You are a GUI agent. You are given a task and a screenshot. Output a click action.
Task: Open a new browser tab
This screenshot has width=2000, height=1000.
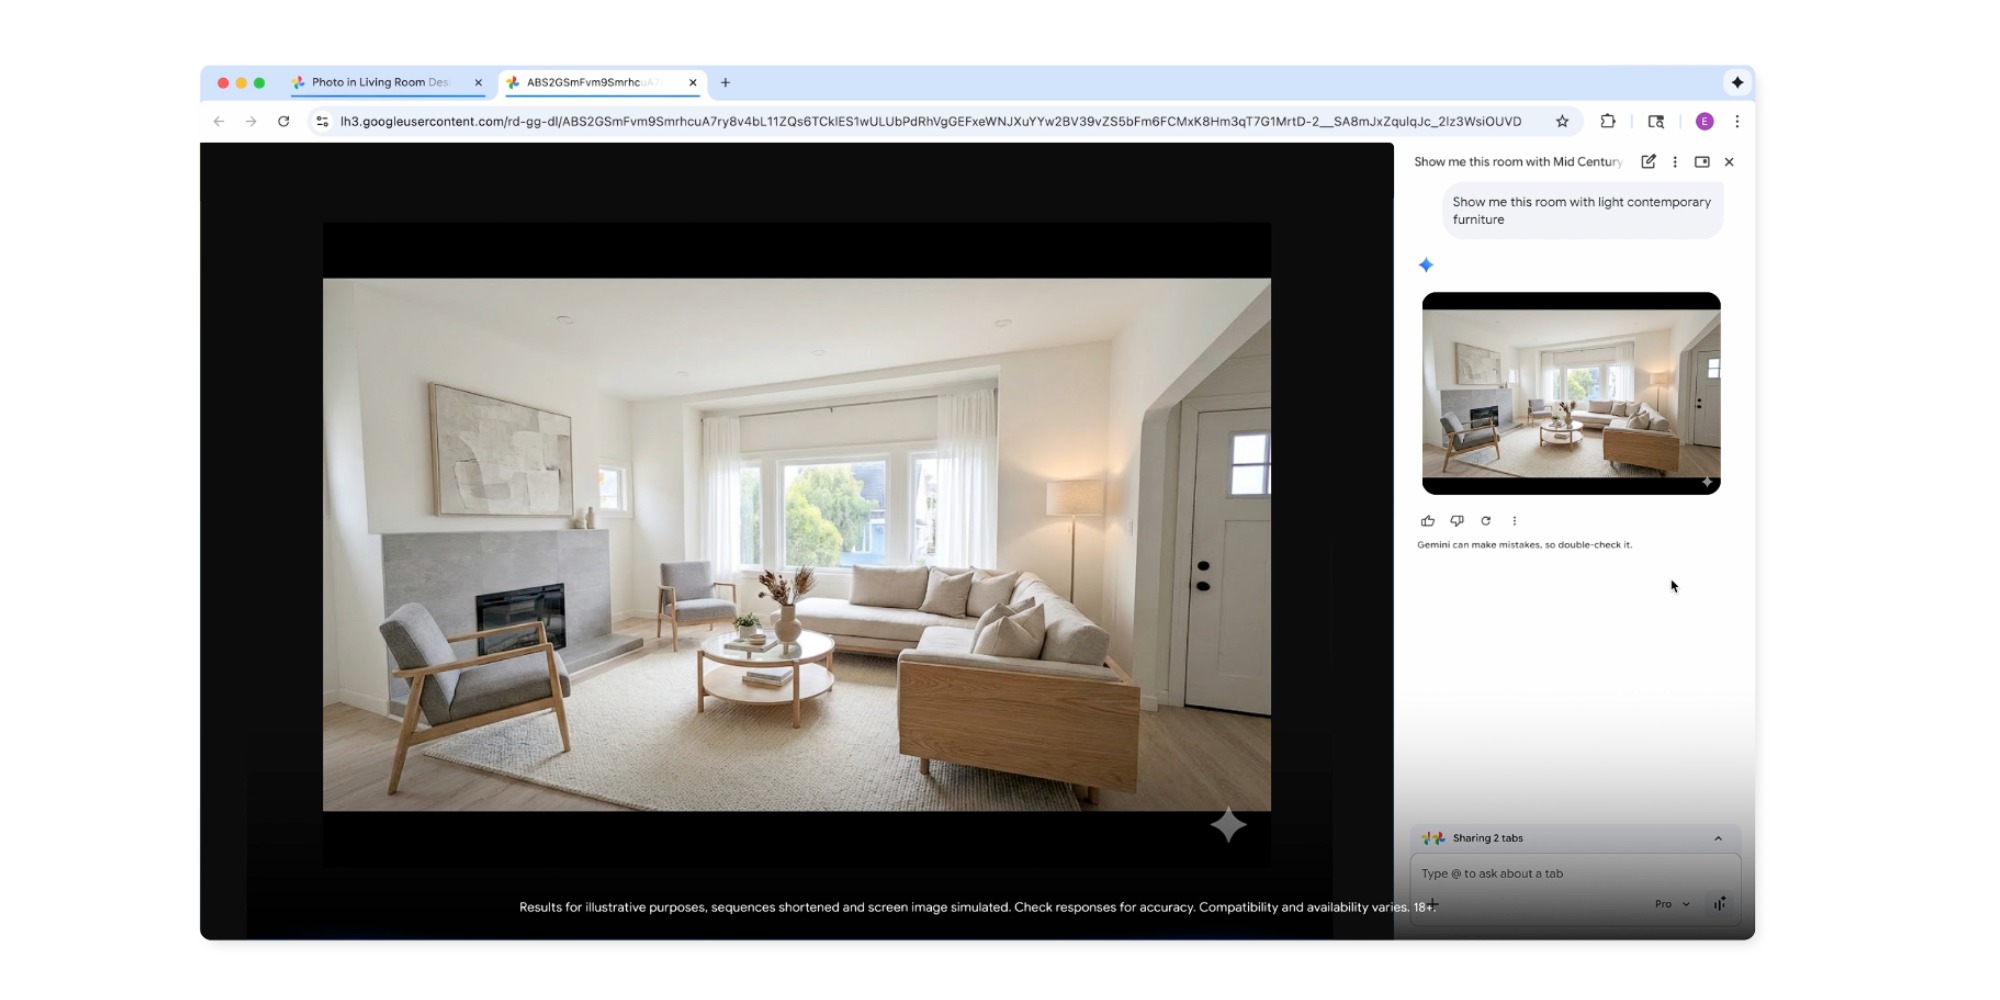(x=726, y=83)
